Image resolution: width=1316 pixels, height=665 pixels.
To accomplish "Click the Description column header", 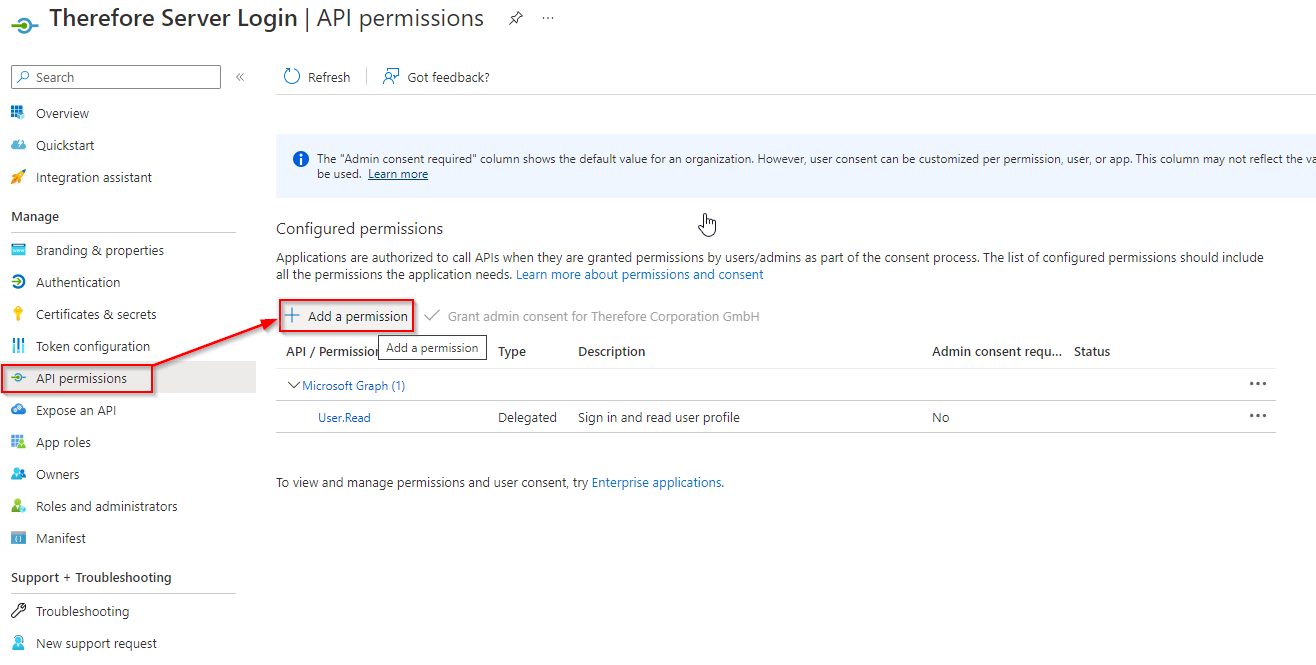I will [612, 351].
